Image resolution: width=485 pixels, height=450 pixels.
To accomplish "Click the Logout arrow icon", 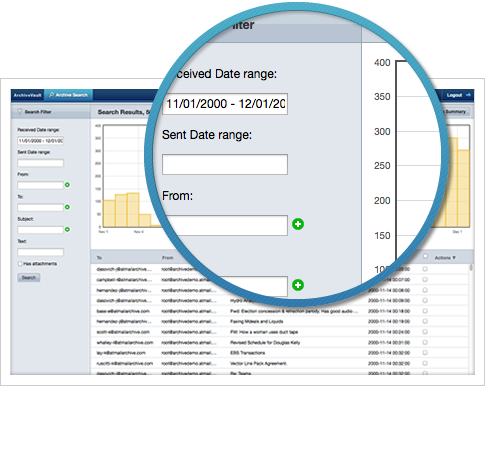I will pyautogui.click(x=468, y=95).
